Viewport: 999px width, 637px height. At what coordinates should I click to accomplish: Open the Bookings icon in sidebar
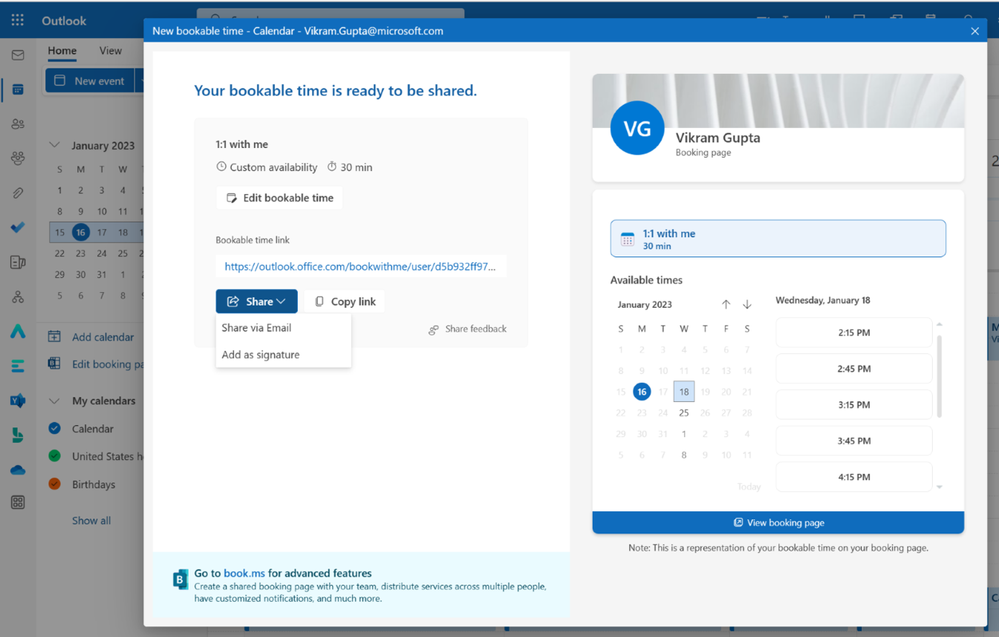point(18,435)
